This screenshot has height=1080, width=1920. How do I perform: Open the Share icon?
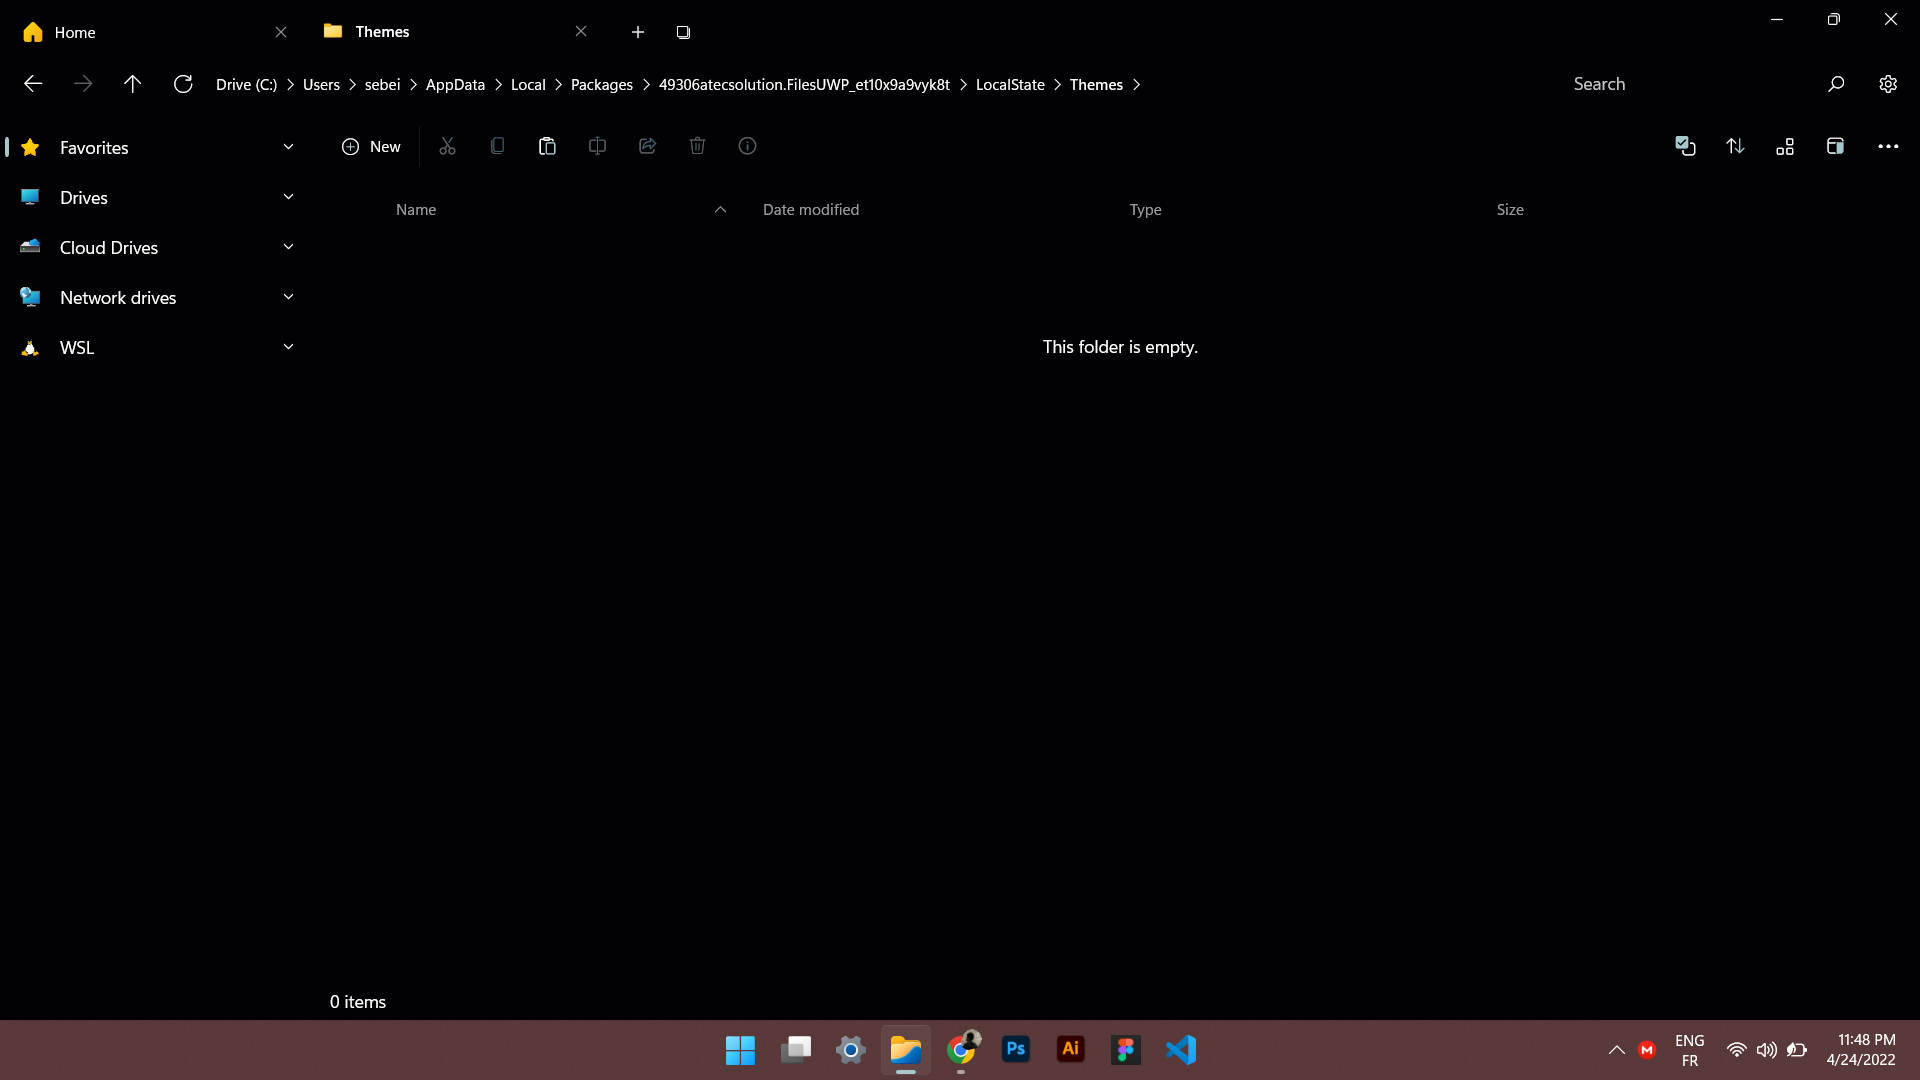click(x=647, y=146)
